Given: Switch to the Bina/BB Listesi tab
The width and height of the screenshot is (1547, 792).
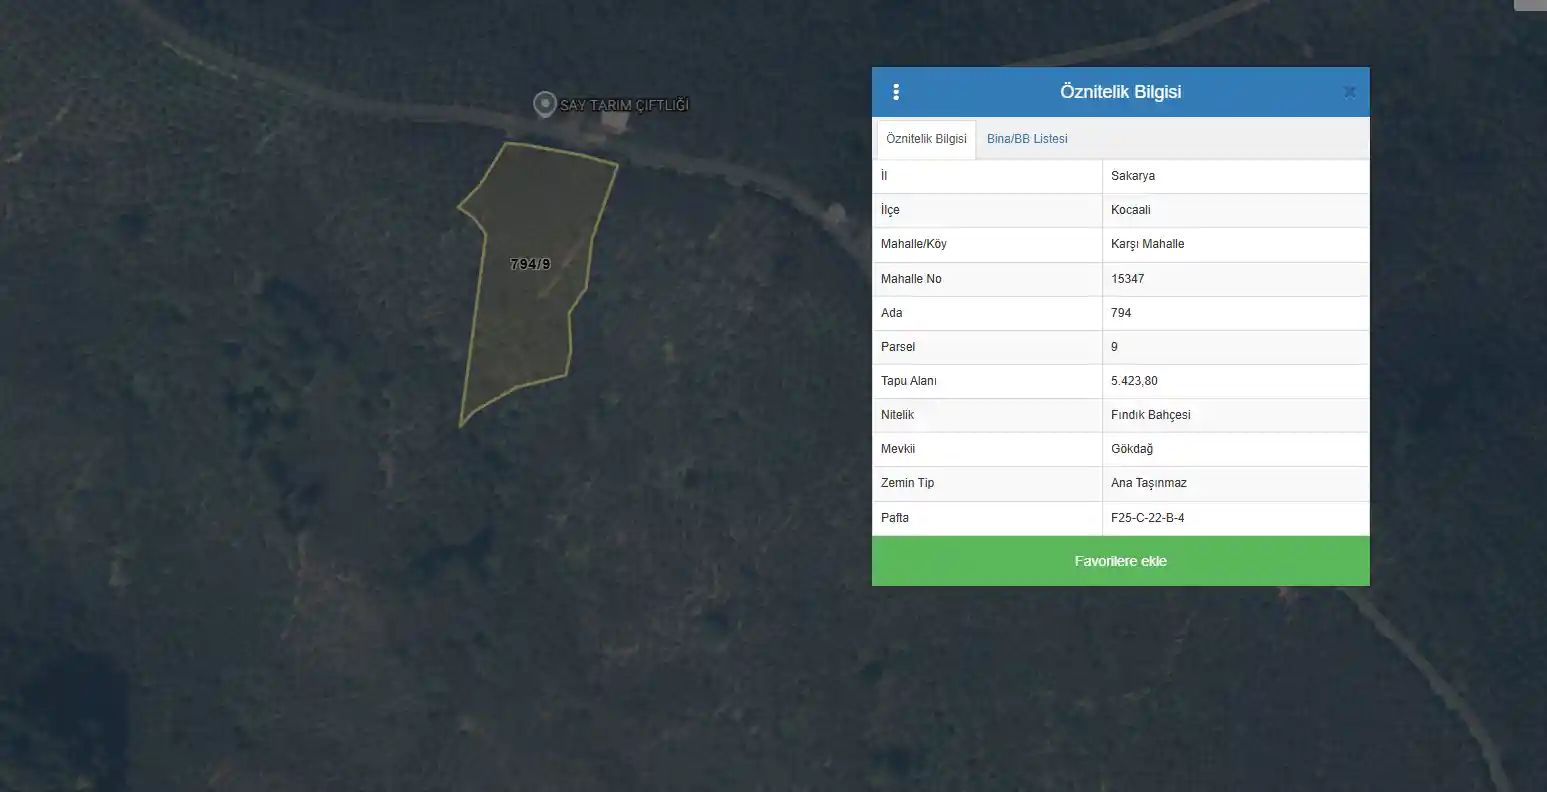Looking at the screenshot, I should click(x=1027, y=139).
